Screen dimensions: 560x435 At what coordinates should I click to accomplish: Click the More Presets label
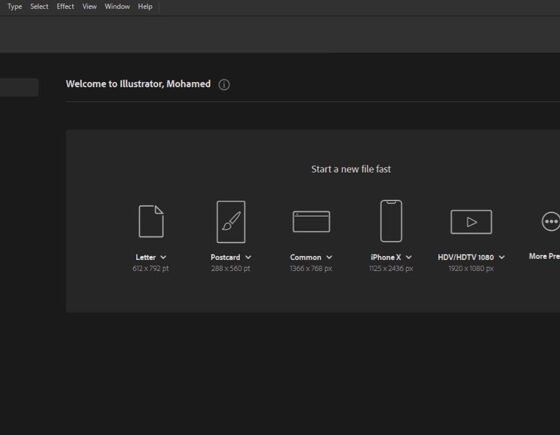544,256
